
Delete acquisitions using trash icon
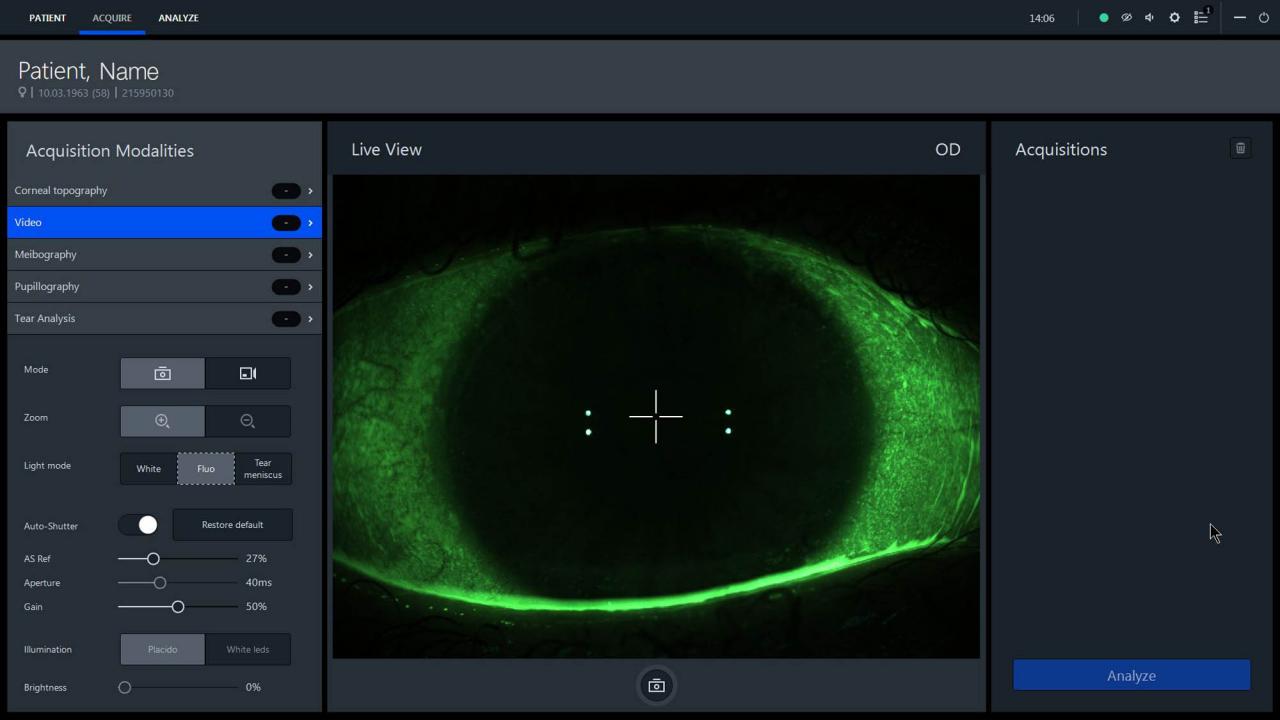point(1240,149)
